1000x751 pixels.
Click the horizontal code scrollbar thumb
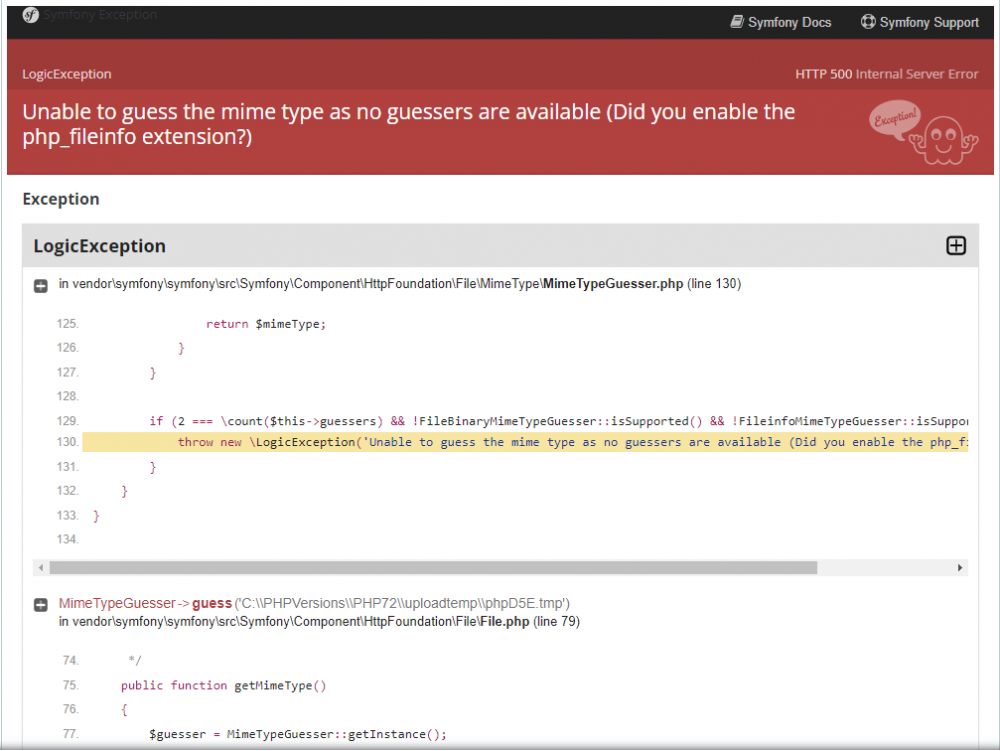(433, 567)
